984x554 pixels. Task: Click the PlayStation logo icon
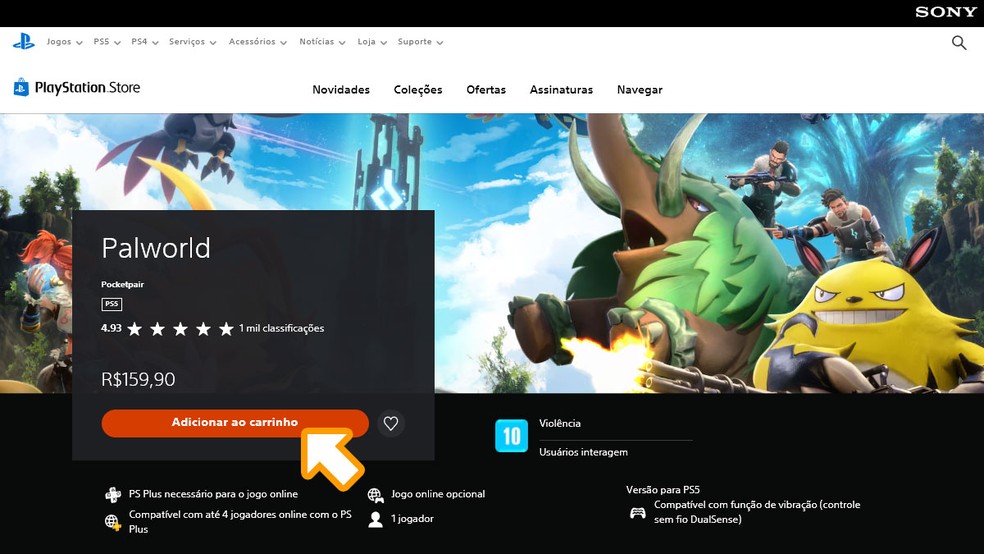tap(24, 41)
